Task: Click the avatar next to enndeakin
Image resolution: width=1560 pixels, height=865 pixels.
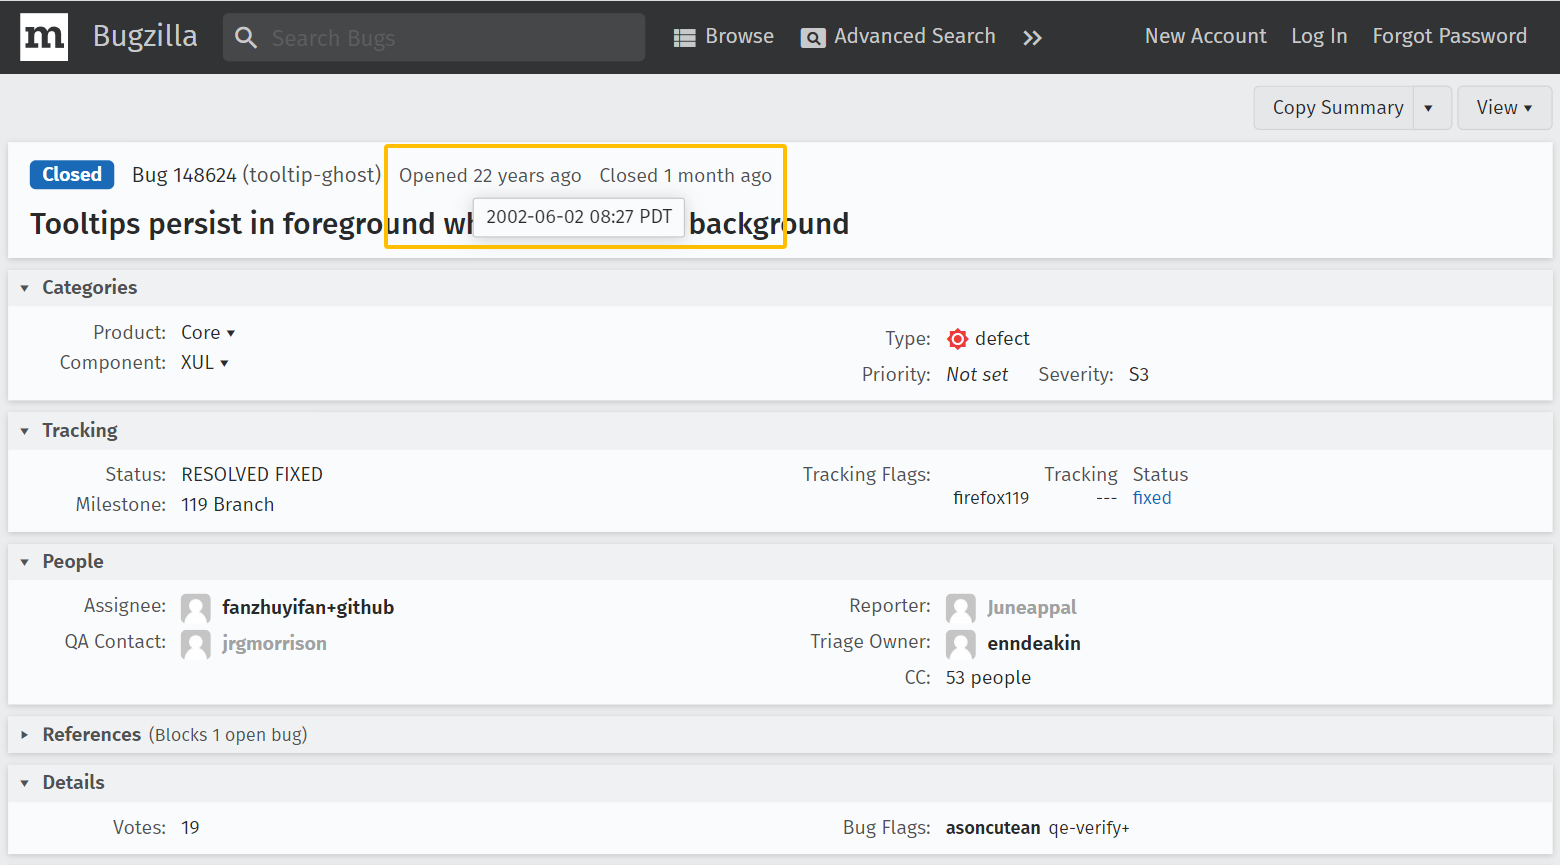Action: click(x=961, y=644)
